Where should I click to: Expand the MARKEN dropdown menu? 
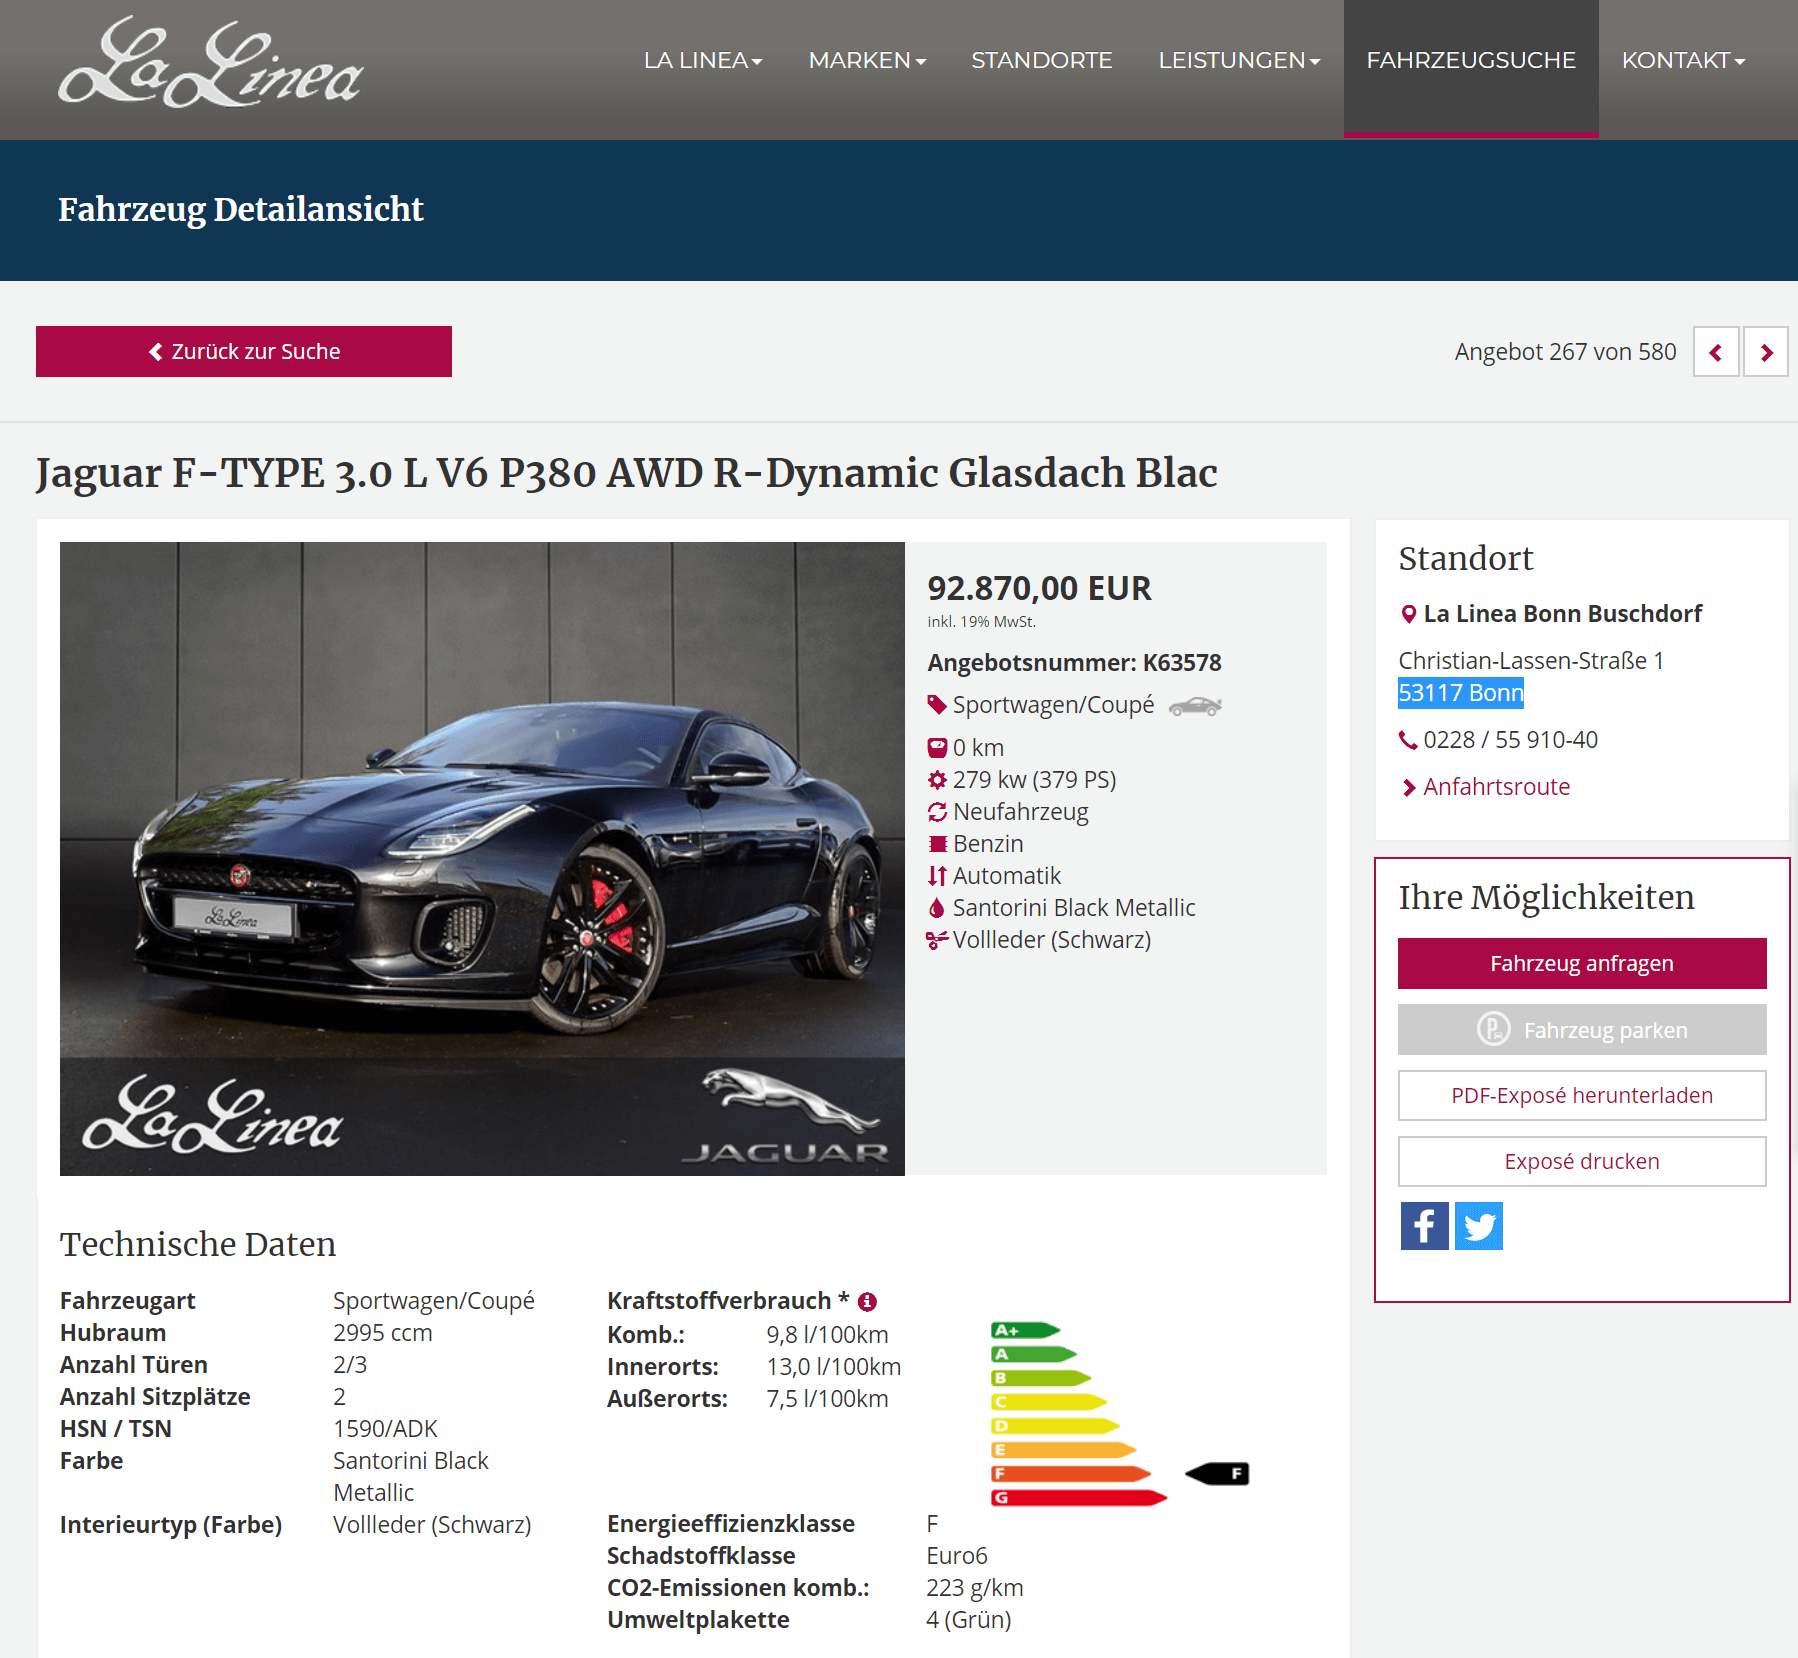click(x=867, y=60)
